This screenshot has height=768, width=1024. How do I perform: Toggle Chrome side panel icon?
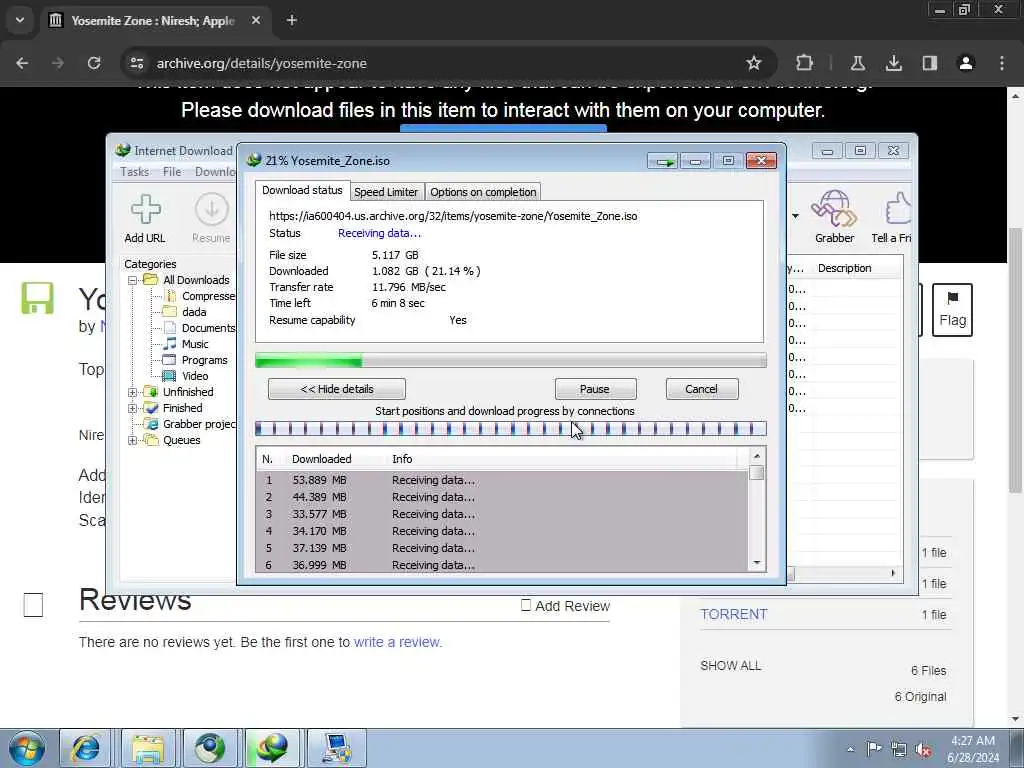click(929, 63)
